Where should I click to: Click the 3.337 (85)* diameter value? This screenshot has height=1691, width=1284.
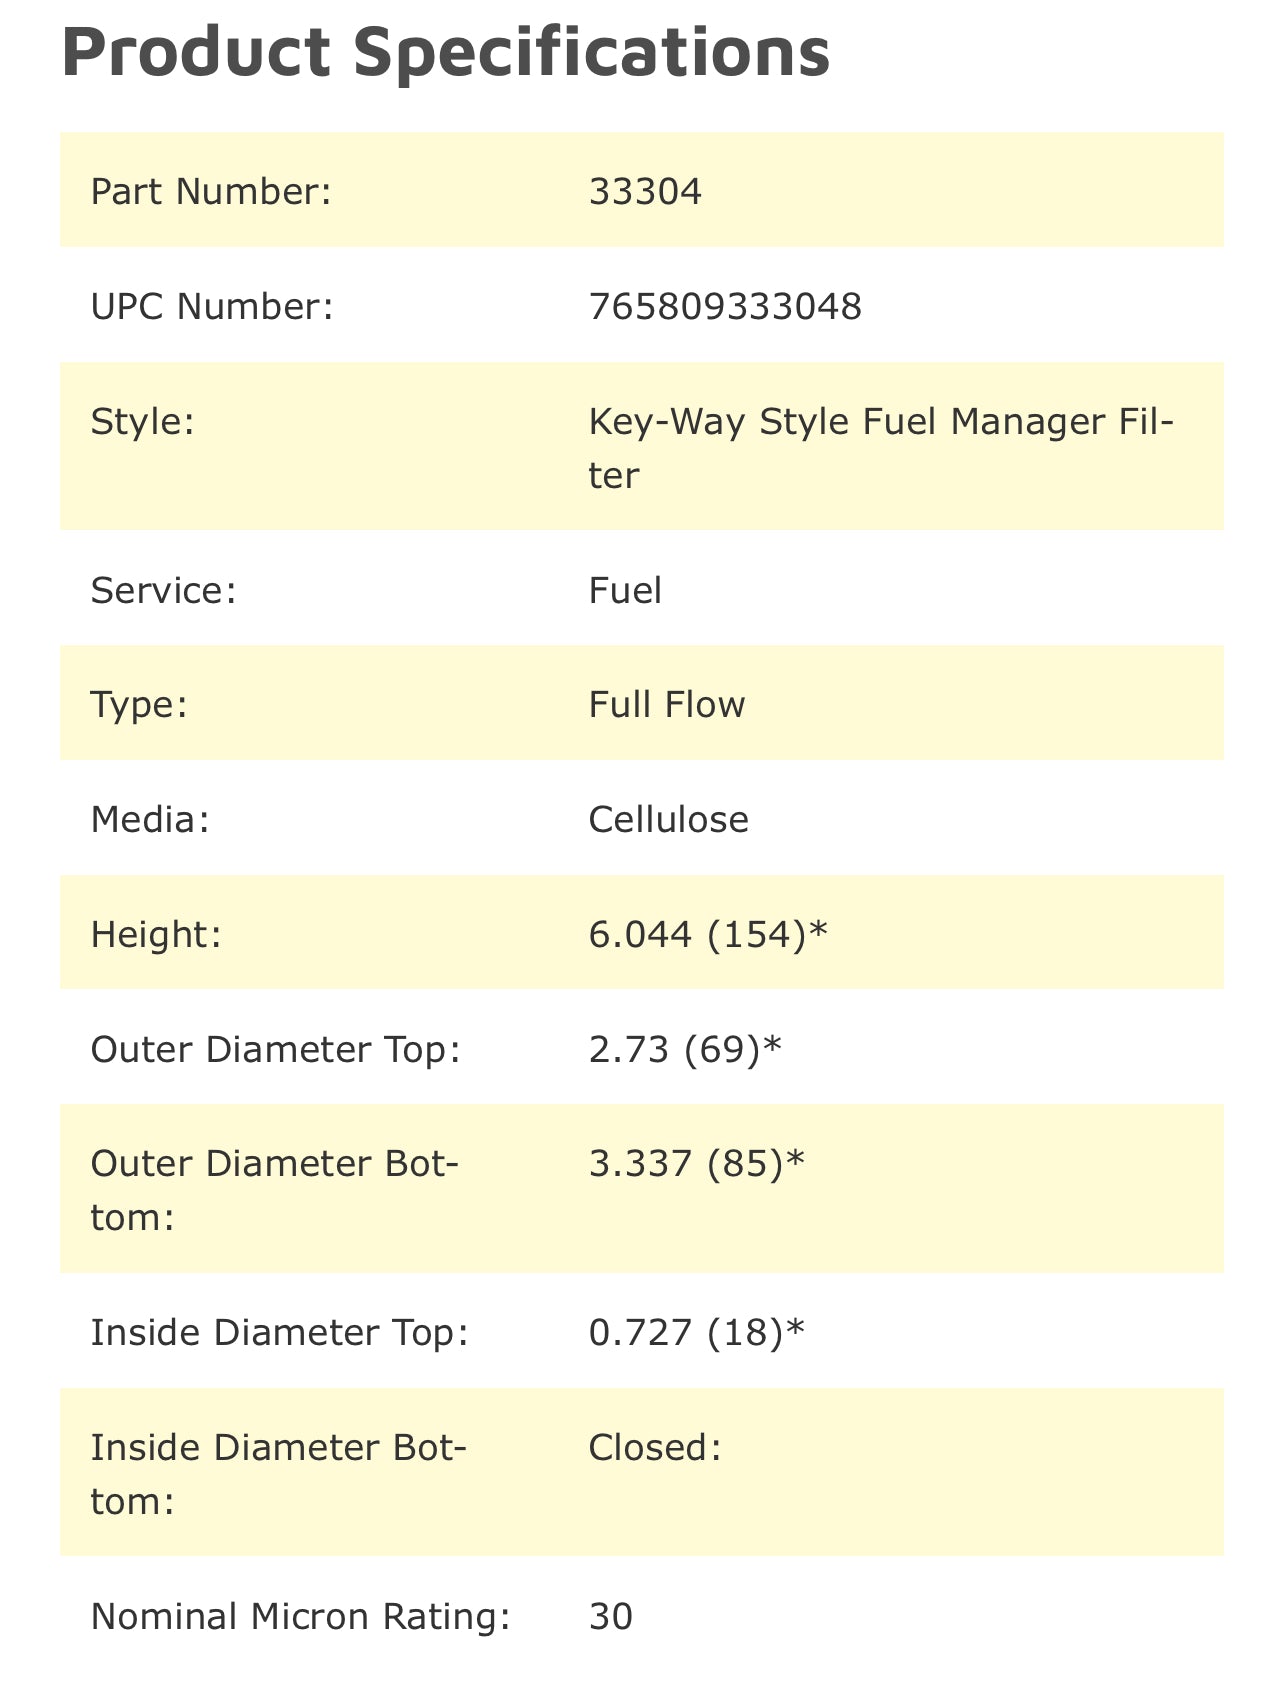(x=697, y=1164)
